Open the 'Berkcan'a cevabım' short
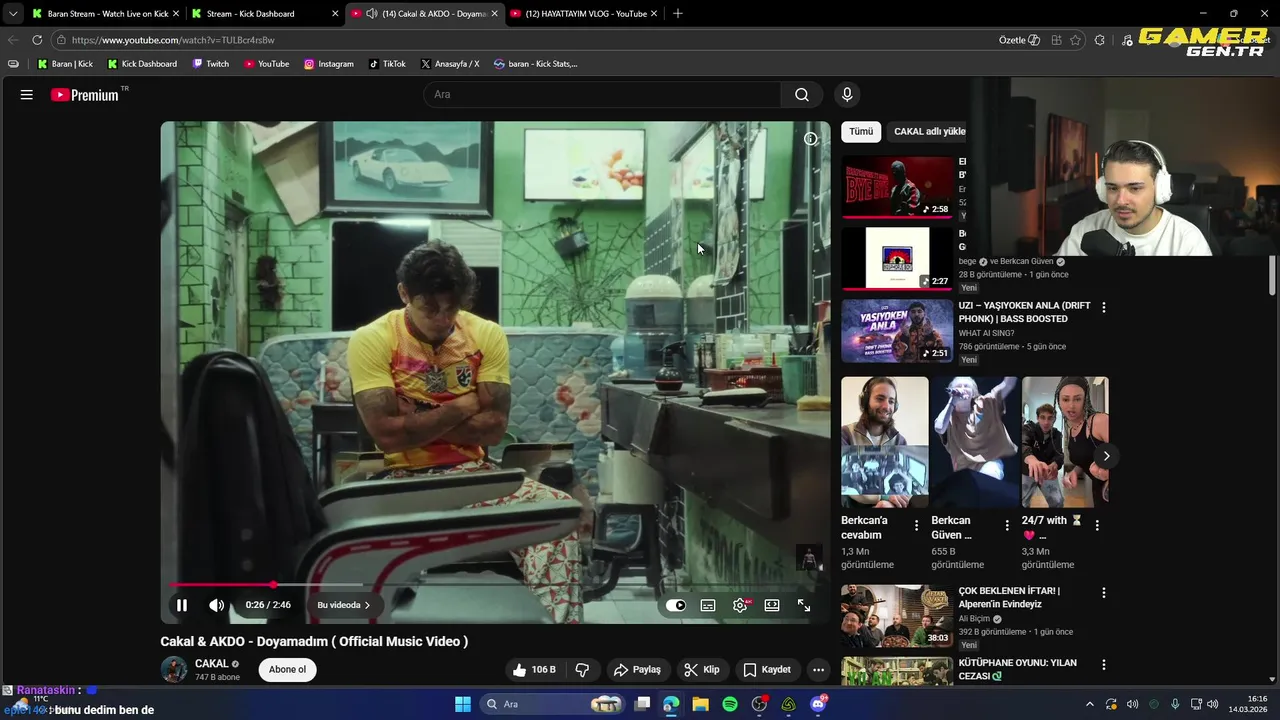The height and width of the screenshot is (720, 1280). tap(884, 442)
